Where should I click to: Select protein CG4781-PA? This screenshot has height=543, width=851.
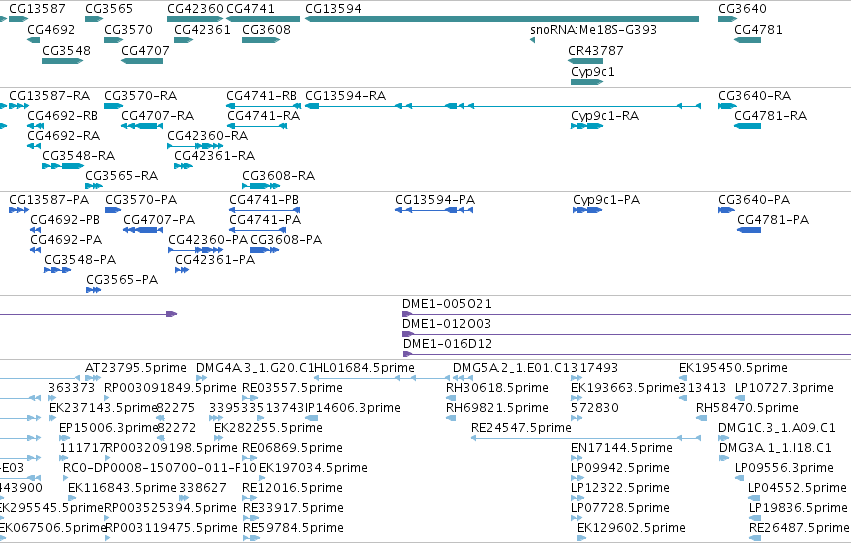(749, 230)
